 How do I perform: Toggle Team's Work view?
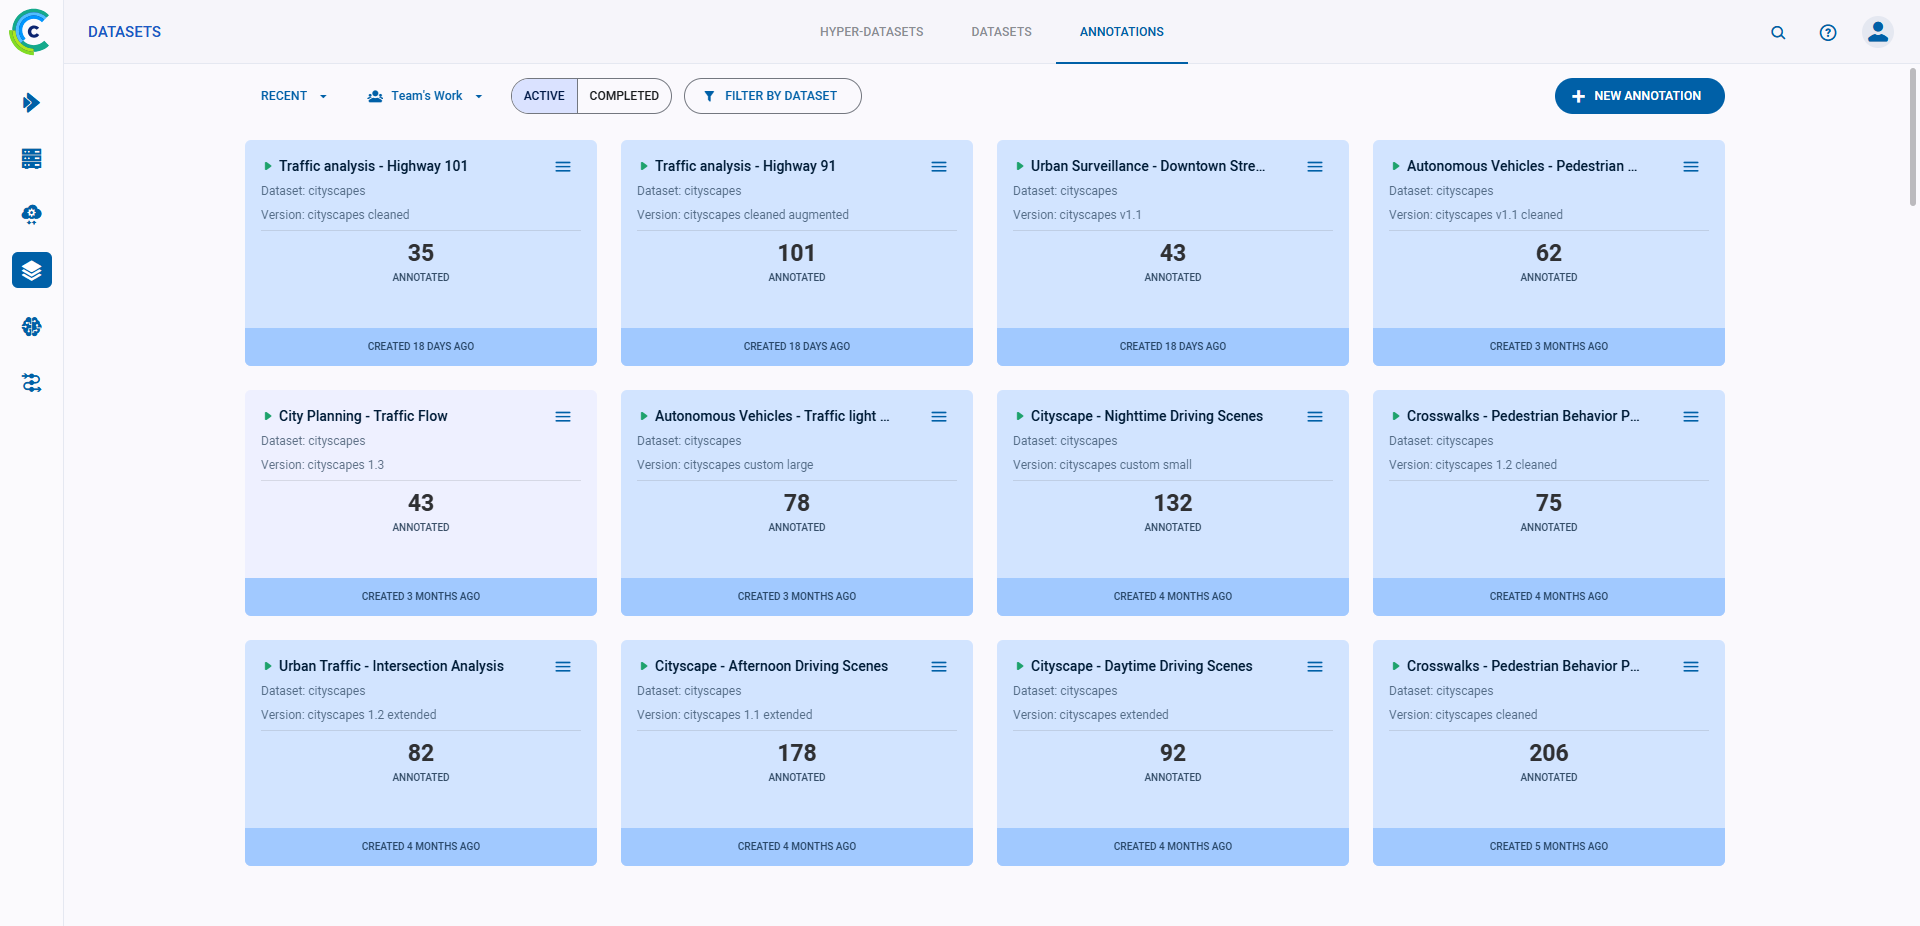click(424, 96)
